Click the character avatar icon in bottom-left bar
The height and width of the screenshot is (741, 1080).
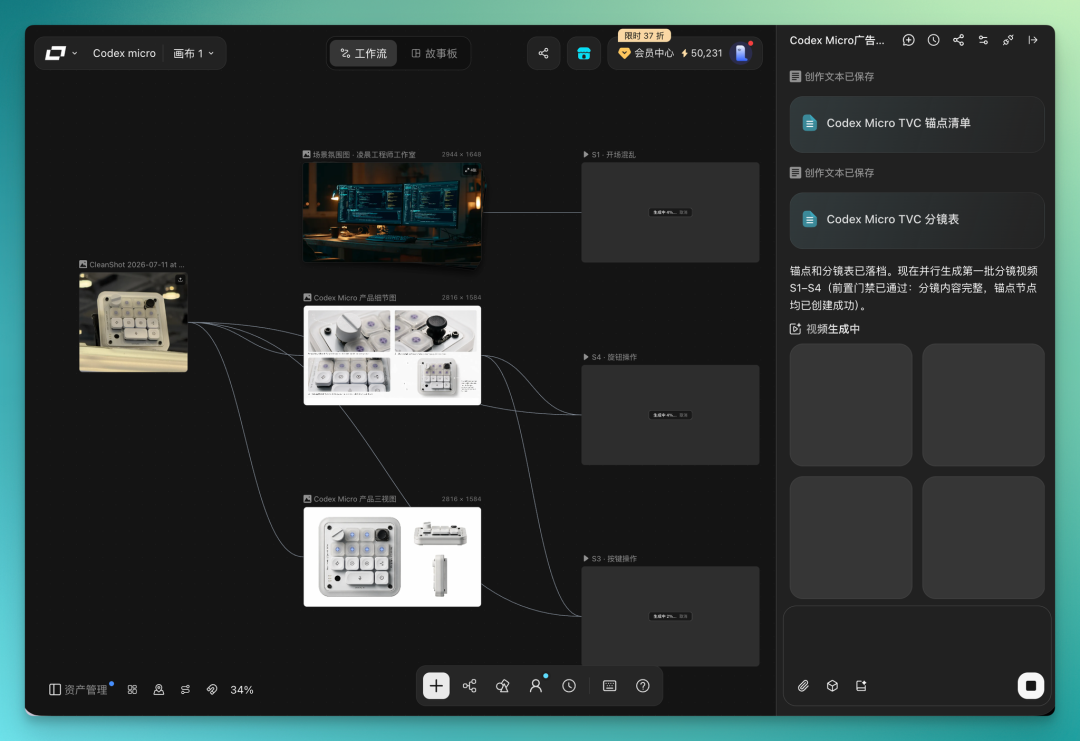[158, 689]
